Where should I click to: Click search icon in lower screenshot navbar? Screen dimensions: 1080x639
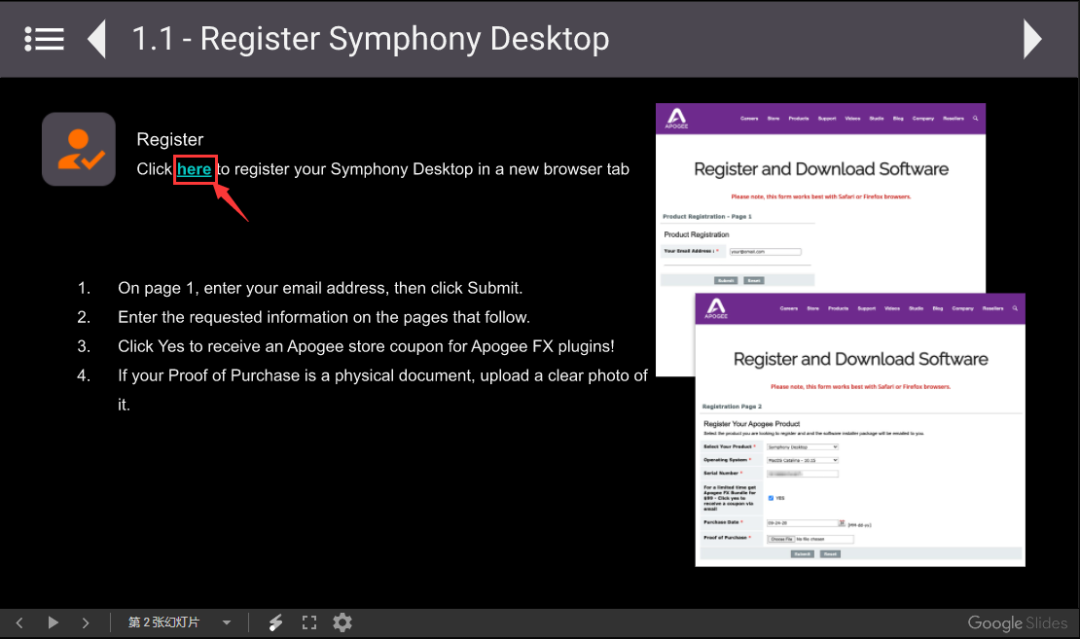click(1015, 308)
